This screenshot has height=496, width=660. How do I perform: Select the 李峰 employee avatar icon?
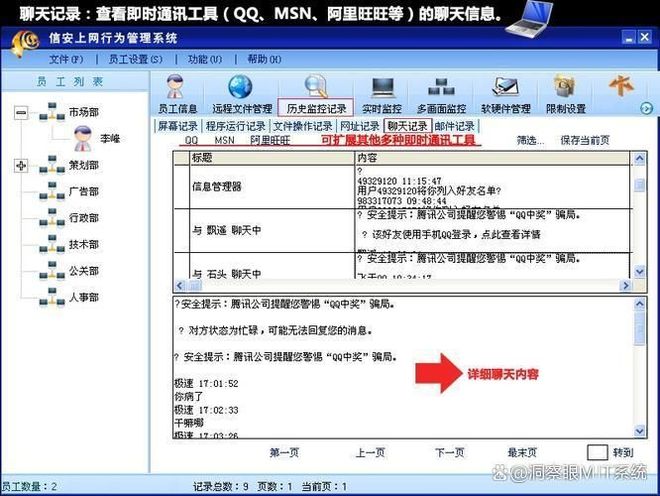[83, 139]
